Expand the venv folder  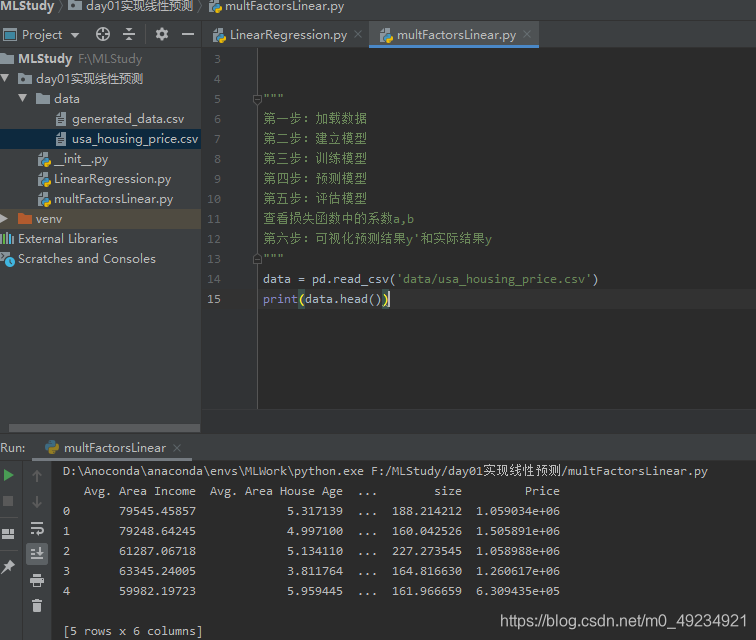[4, 218]
